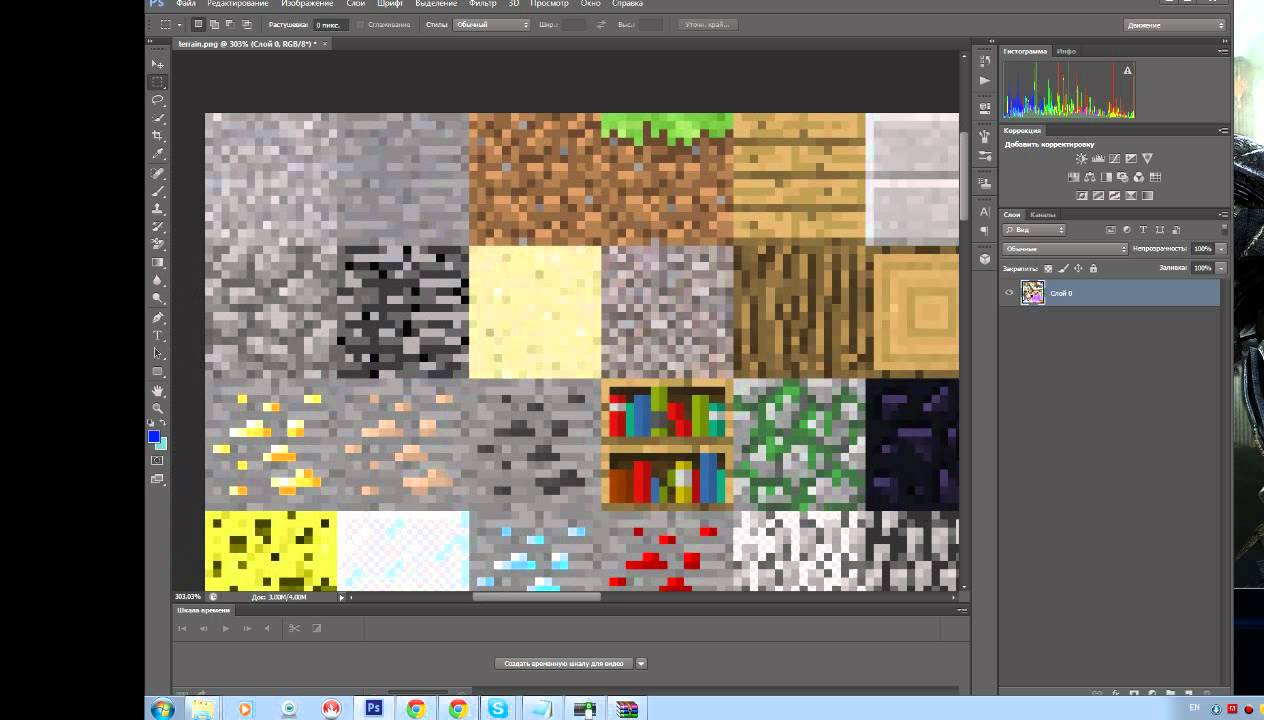The width and height of the screenshot is (1264, 720).
Task: Select the Brush tool
Action: (x=158, y=191)
